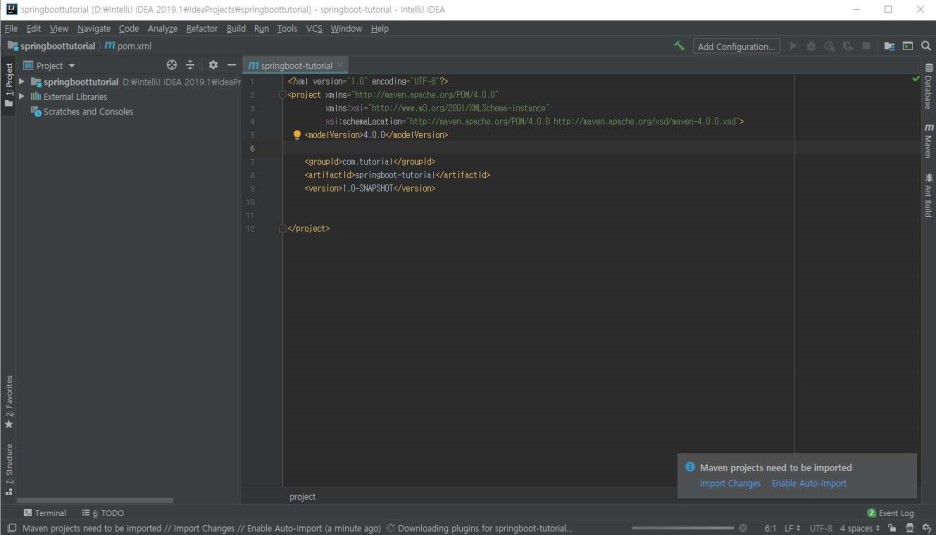Click the version 1.0-SNAPSHOT text
Image resolution: width=936 pixels, height=535 pixels.
[367, 189]
